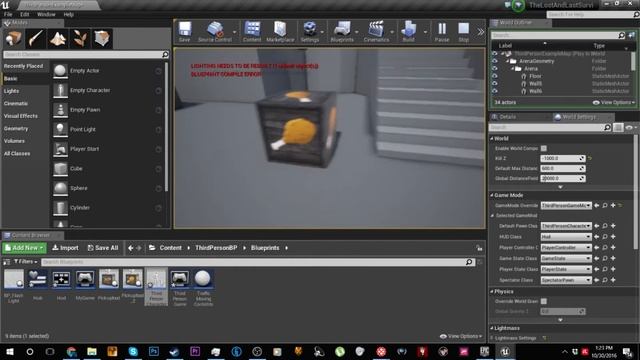Navigate to ThirdPersonBP breadcrumb
The image size is (640, 360).
pyautogui.click(x=216, y=248)
